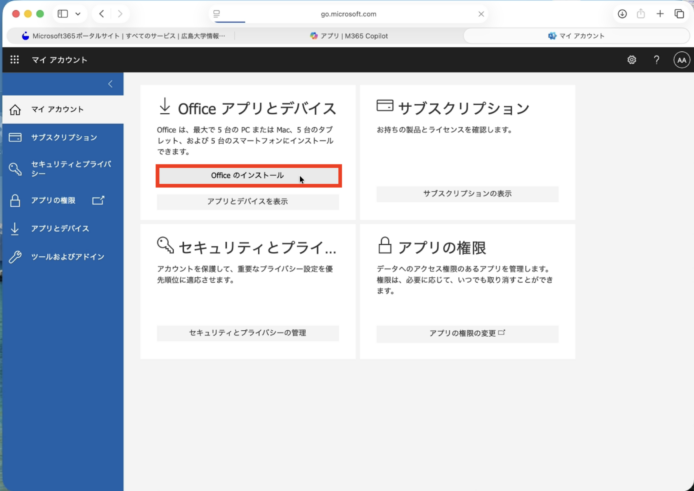694x491 pixels.
Task: Open セキュリティとプライバシー in sidebar
Action: point(63,169)
